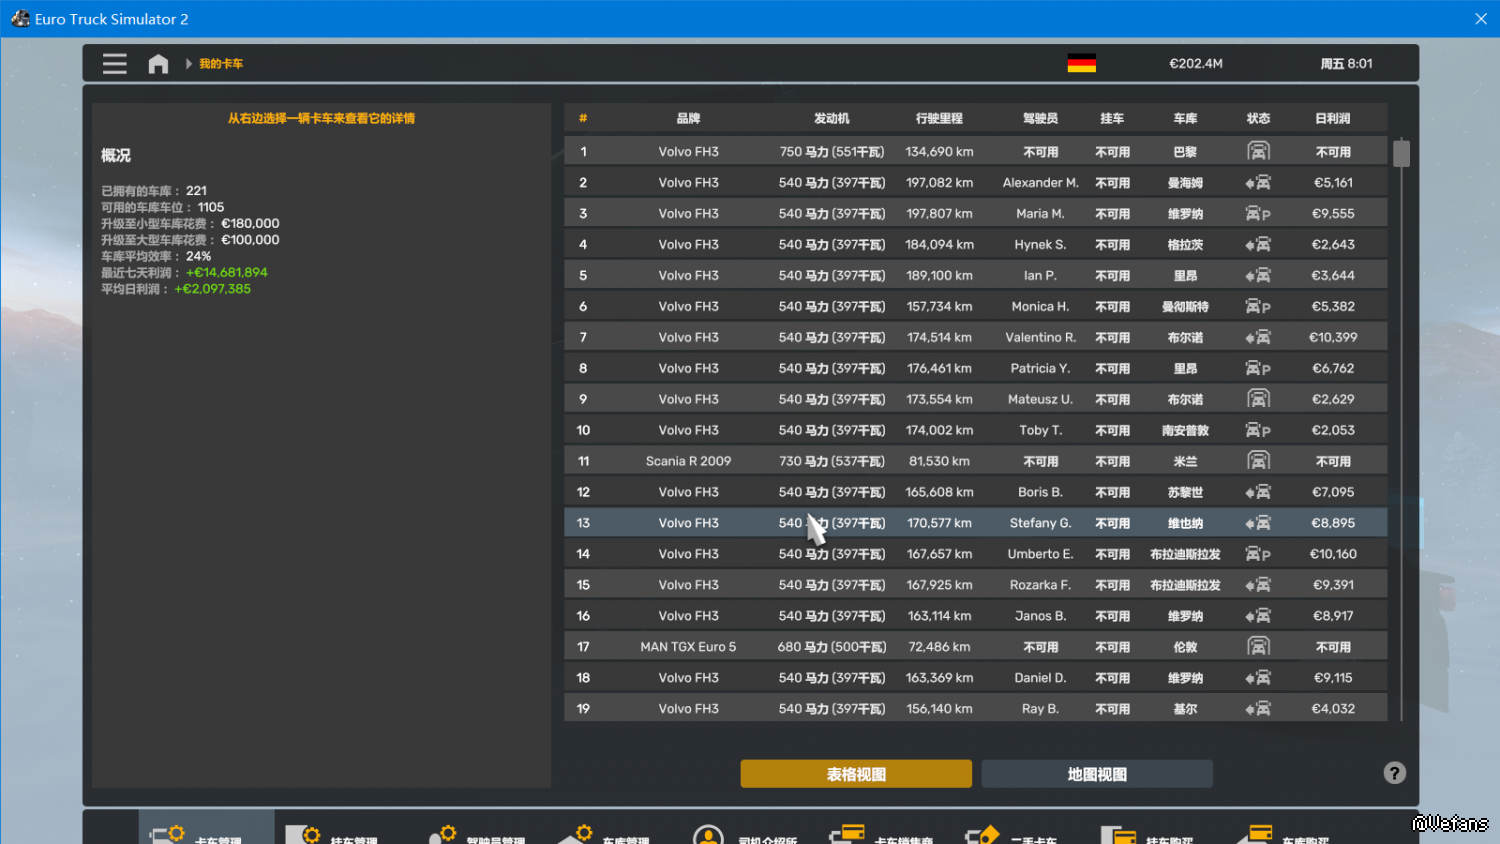Select daily profit €10,399 cell
Screen dimensions: 1500x844
[x=1333, y=338]
